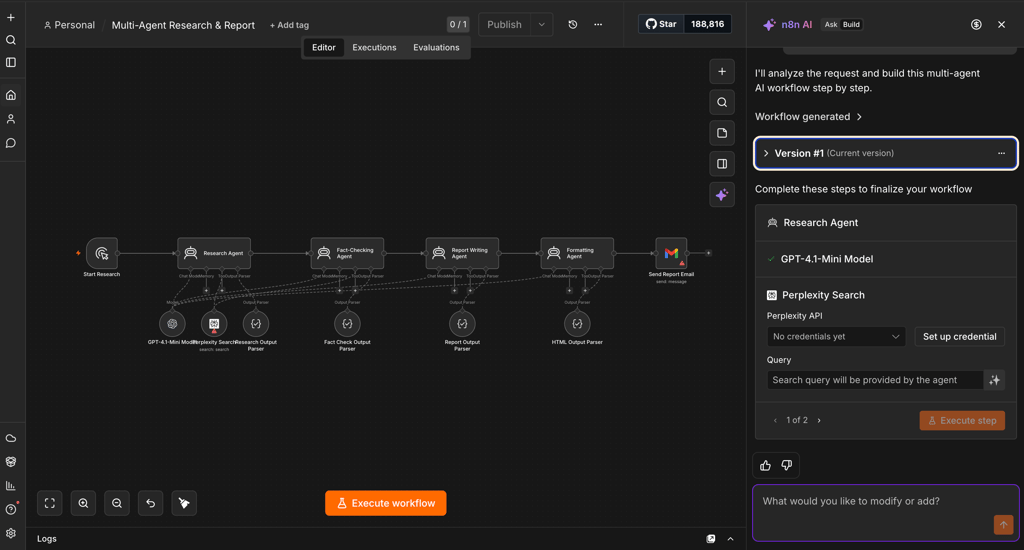
Task: Pop out the Logs panel
Action: 711,539
